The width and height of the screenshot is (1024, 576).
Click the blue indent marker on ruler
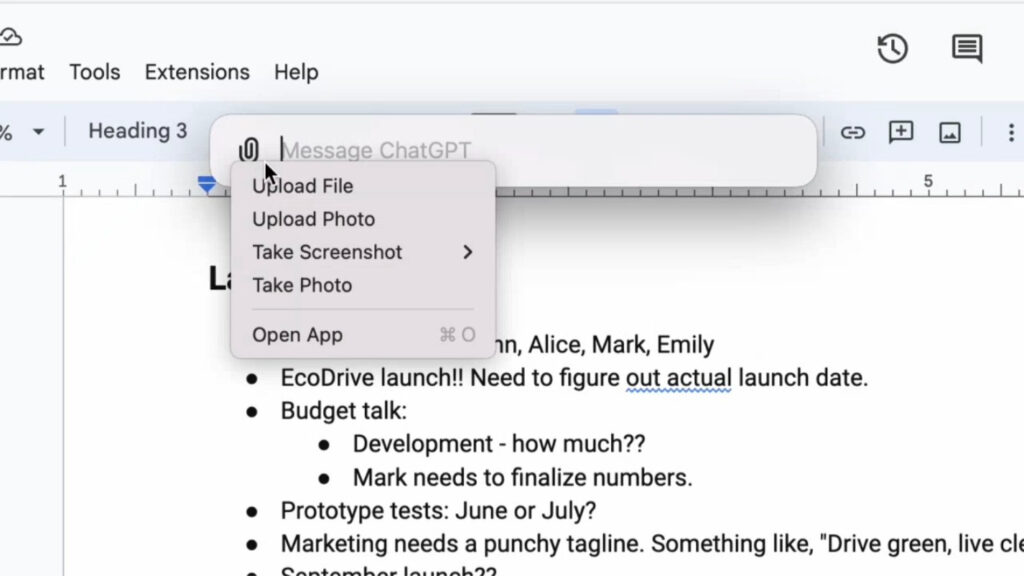pyautogui.click(x=206, y=185)
